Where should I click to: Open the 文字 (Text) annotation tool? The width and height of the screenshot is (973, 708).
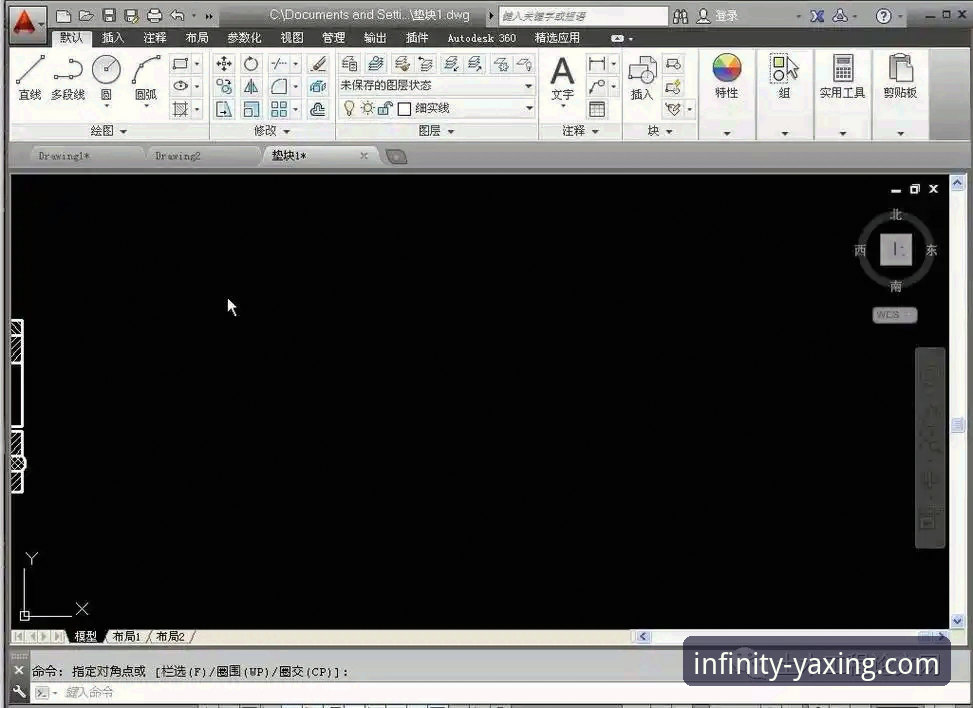[x=563, y=77]
